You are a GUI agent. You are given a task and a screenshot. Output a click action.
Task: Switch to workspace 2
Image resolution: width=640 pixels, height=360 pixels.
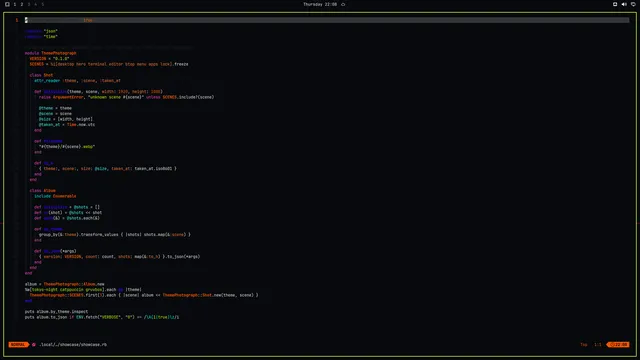[x=22, y=4]
